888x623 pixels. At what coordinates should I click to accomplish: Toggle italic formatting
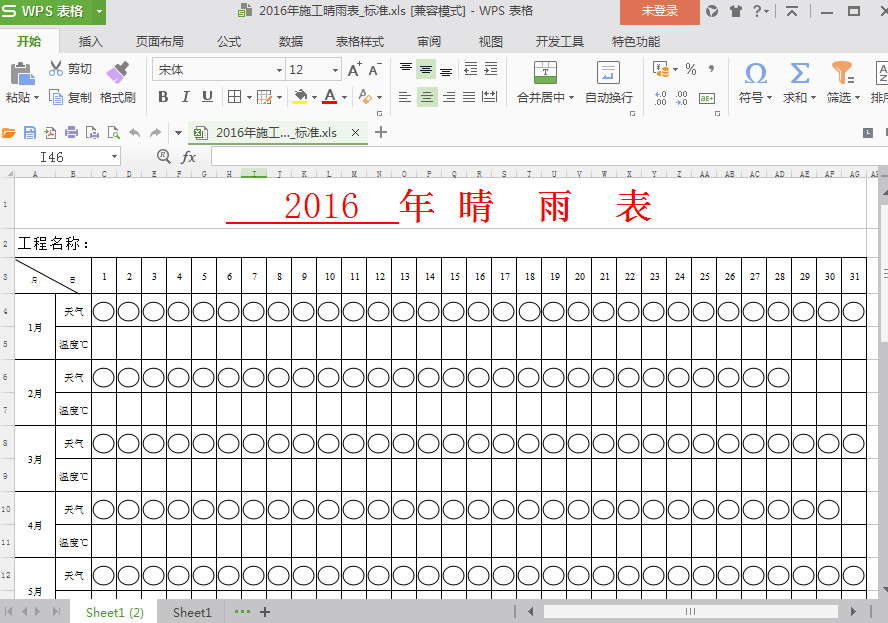point(185,96)
